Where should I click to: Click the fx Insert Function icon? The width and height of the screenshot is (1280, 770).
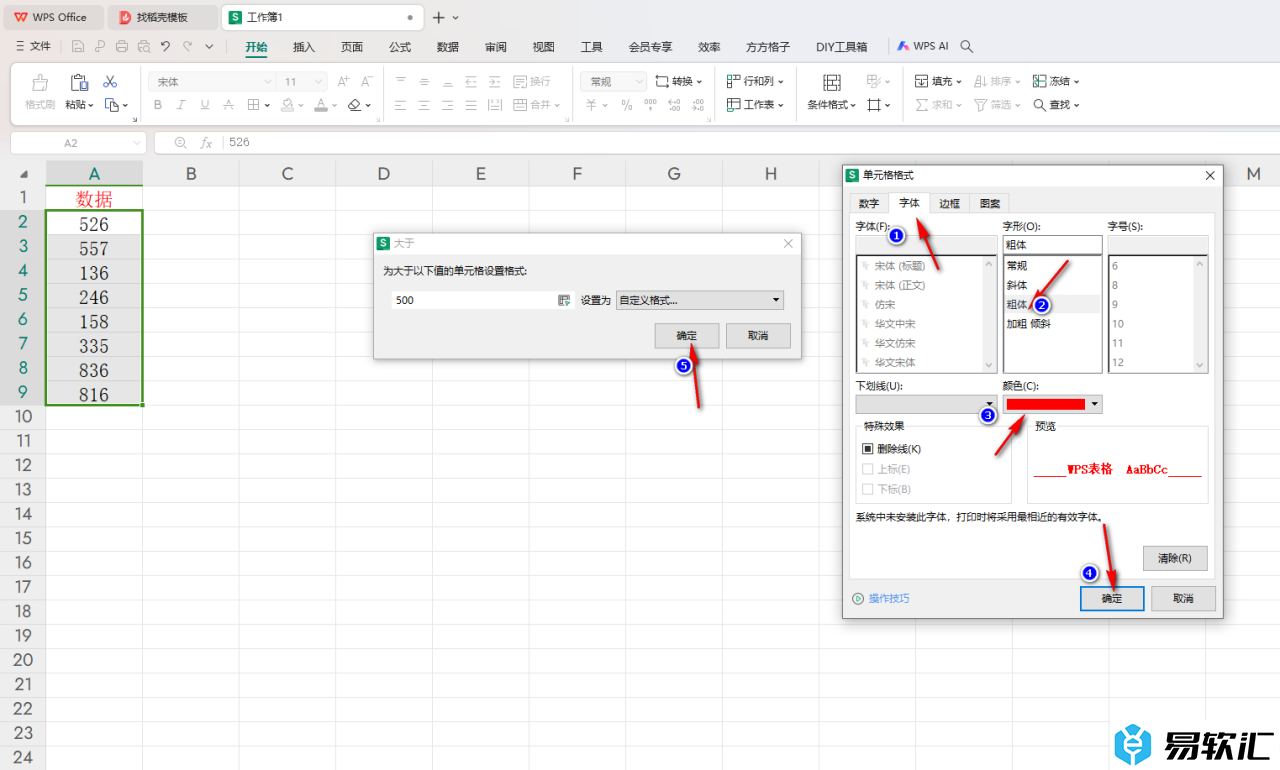pos(206,143)
